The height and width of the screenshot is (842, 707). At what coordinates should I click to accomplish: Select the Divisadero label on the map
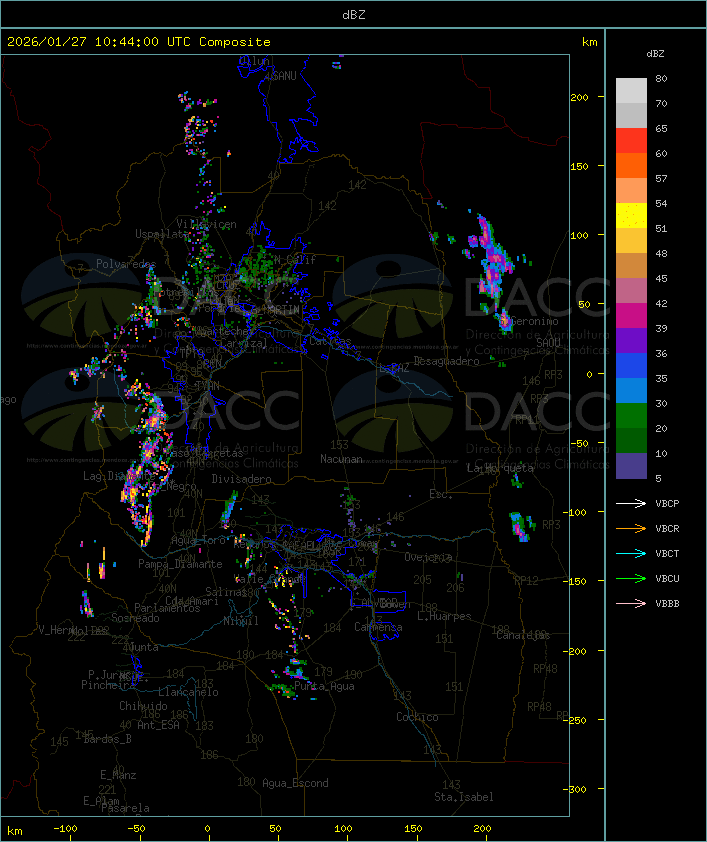tap(241, 479)
